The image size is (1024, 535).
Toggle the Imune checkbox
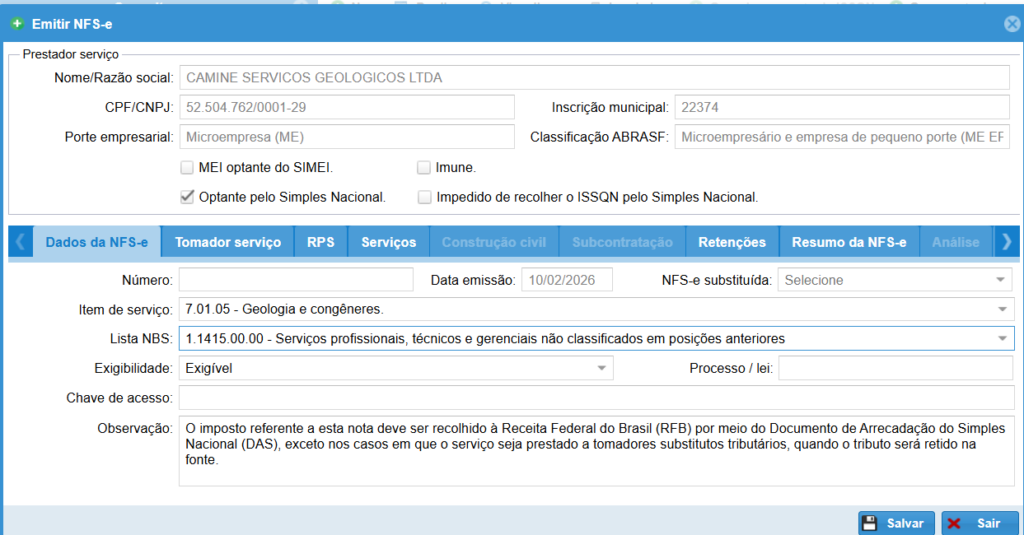tap(424, 168)
